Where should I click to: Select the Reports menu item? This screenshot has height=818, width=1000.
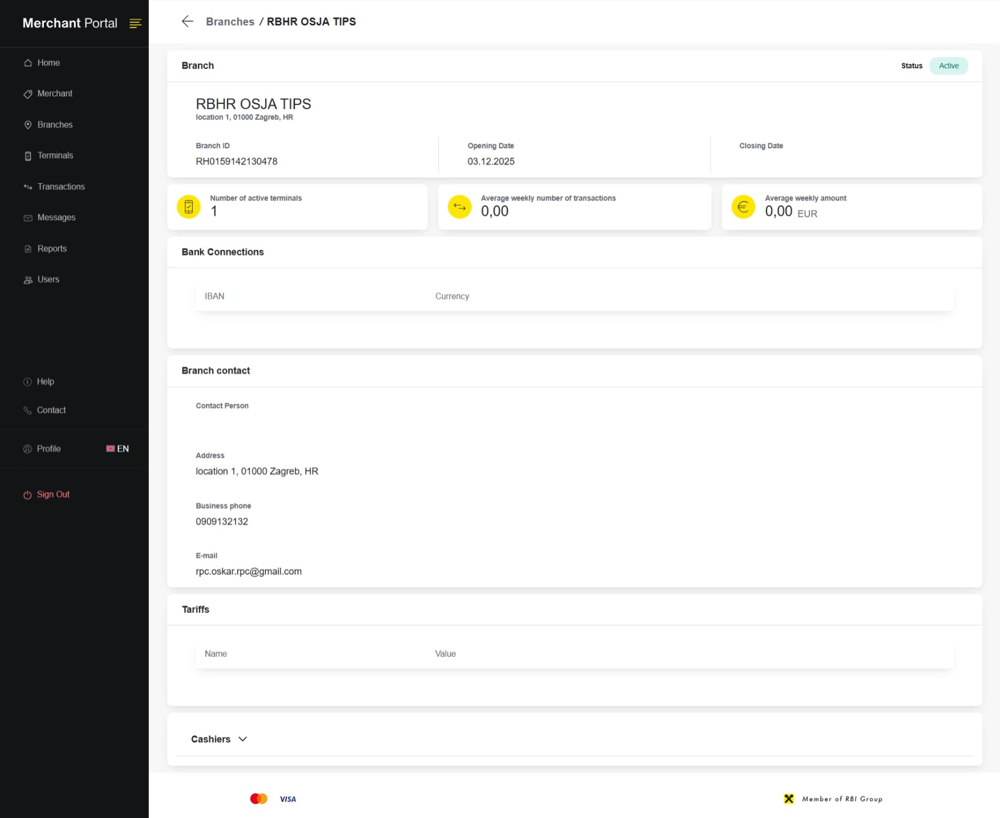(x=52, y=249)
